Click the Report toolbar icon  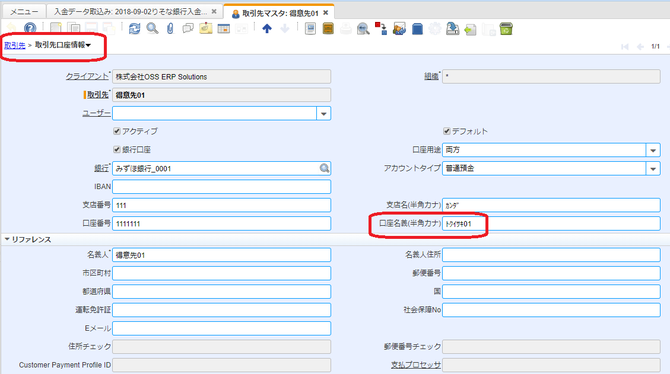tap(311, 29)
